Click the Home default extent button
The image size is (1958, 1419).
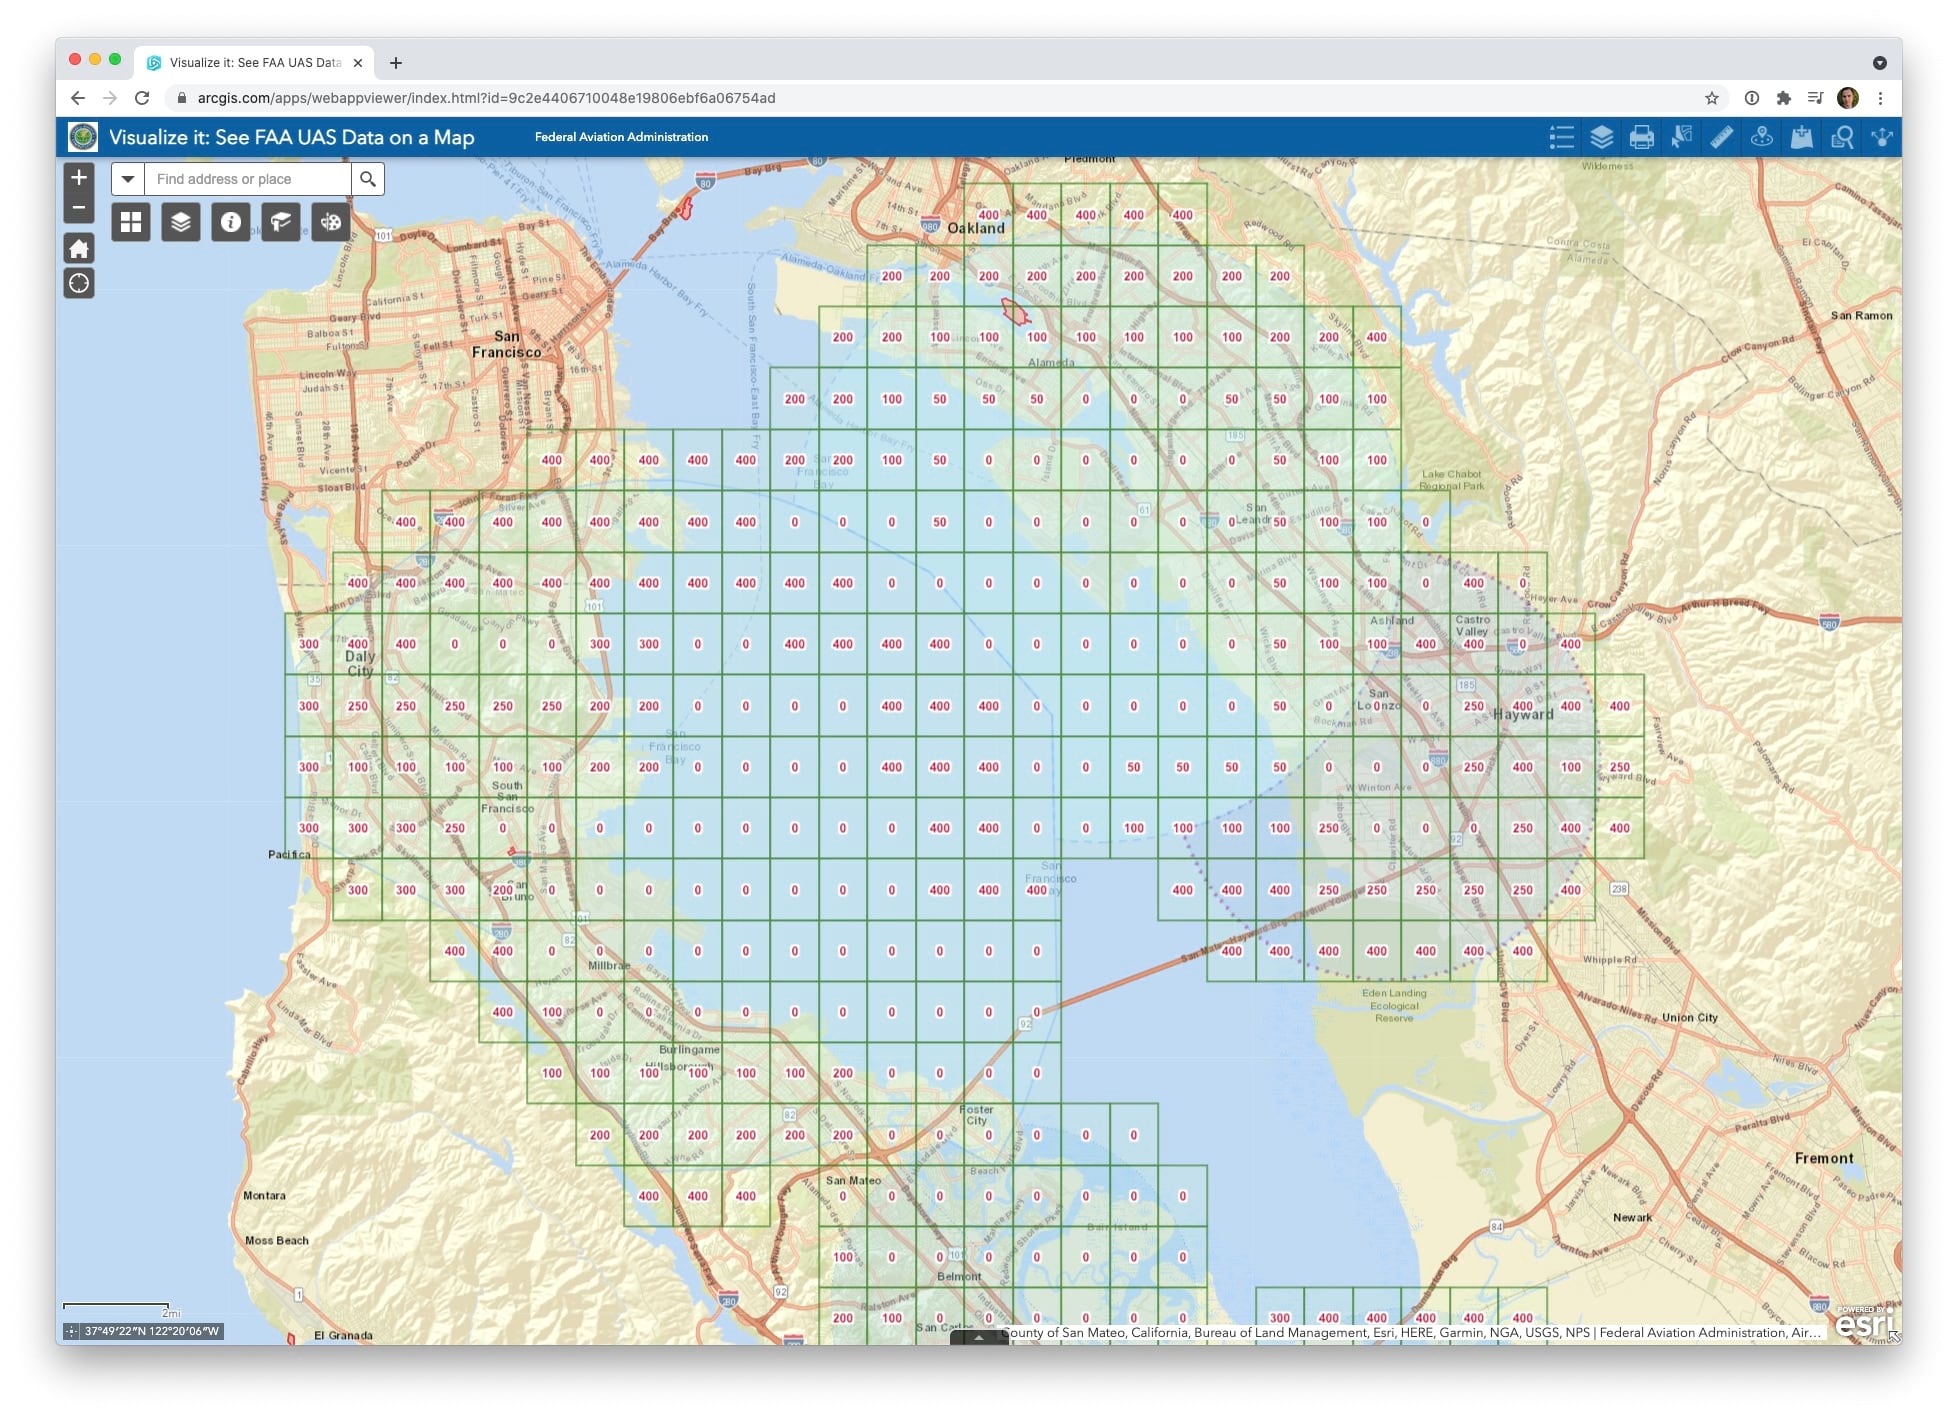coord(79,248)
